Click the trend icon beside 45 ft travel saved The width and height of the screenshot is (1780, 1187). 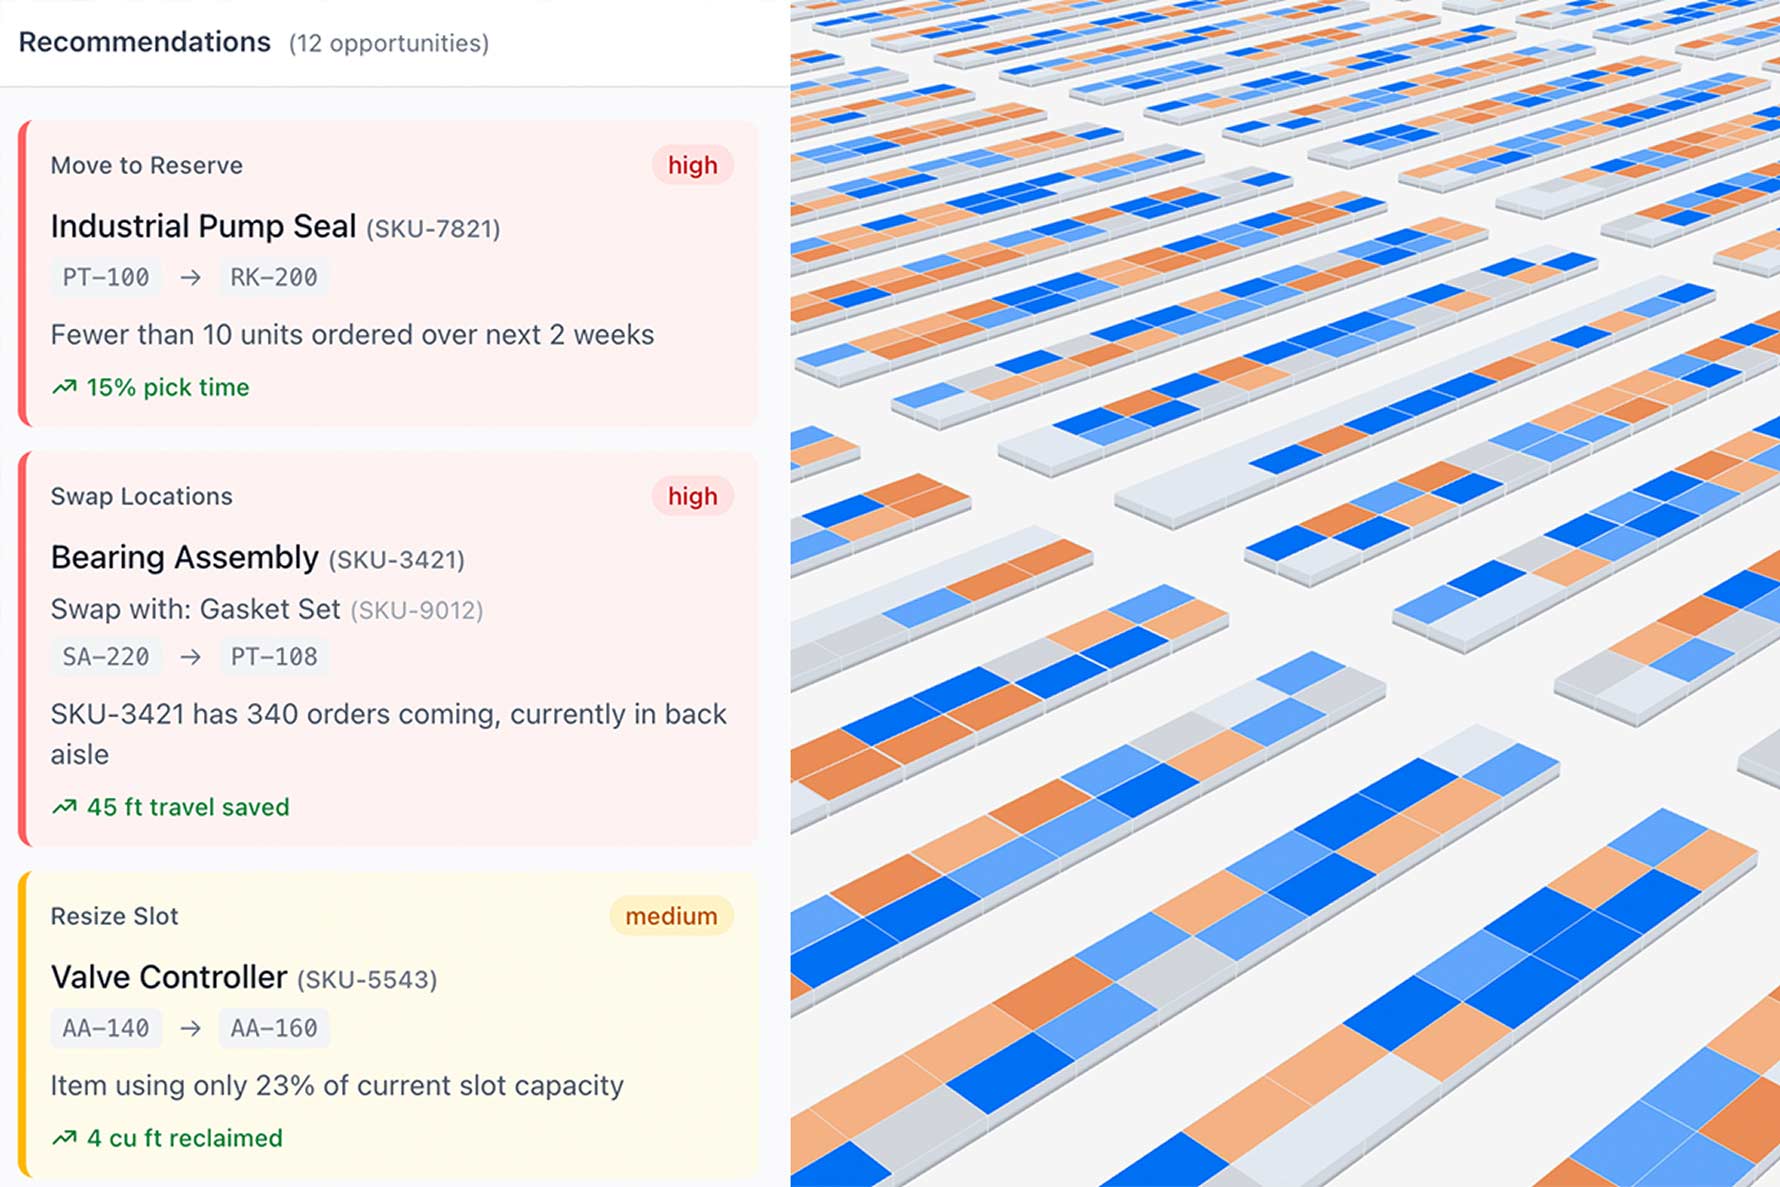(65, 807)
